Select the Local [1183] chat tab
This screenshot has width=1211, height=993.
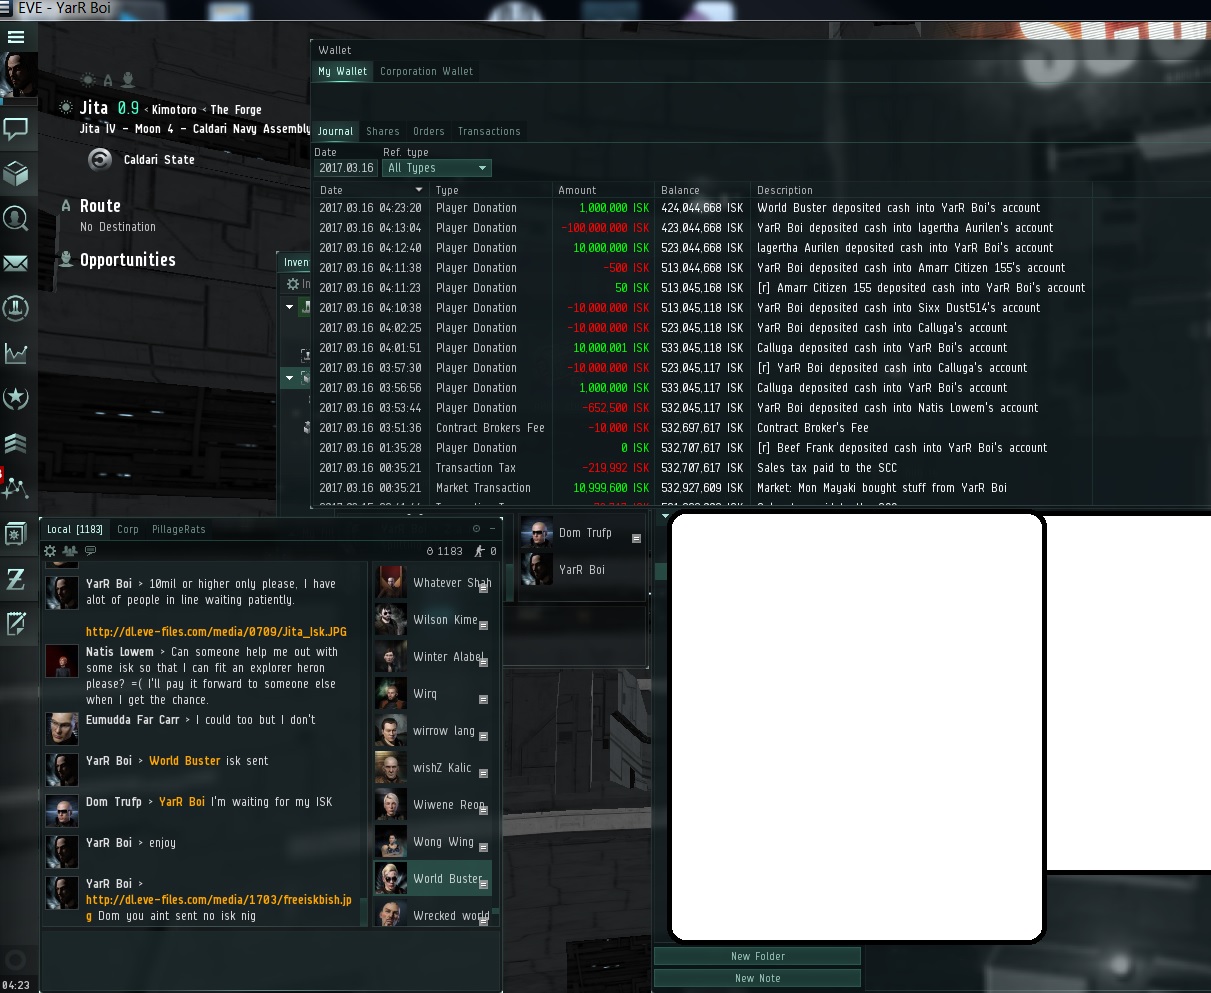[75, 529]
